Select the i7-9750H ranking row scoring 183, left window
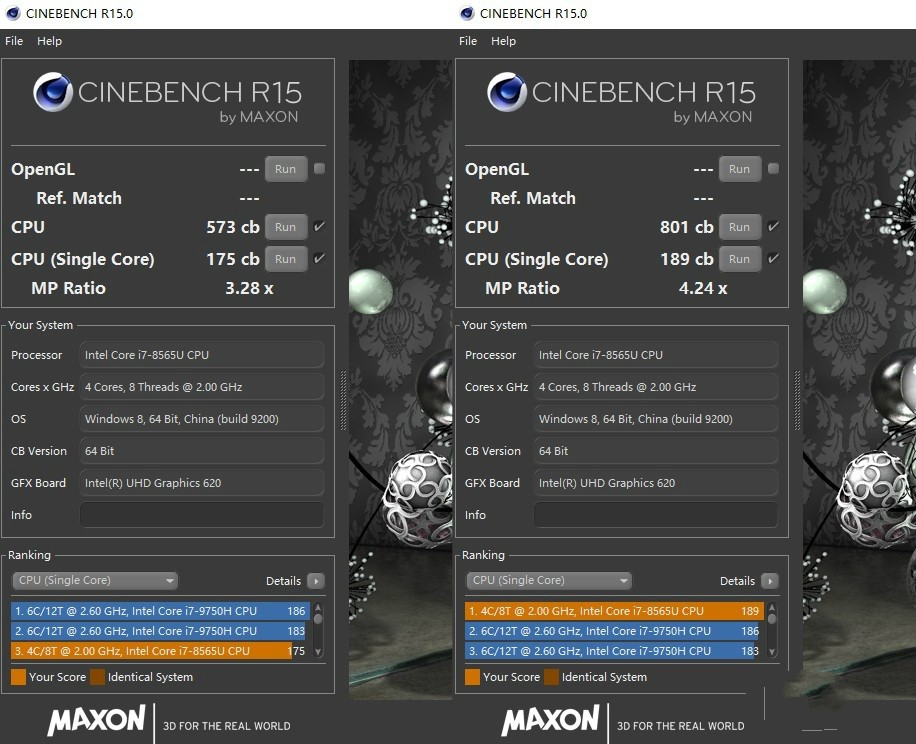Screen dimensions: 916x744 click(x=160, y=631)
